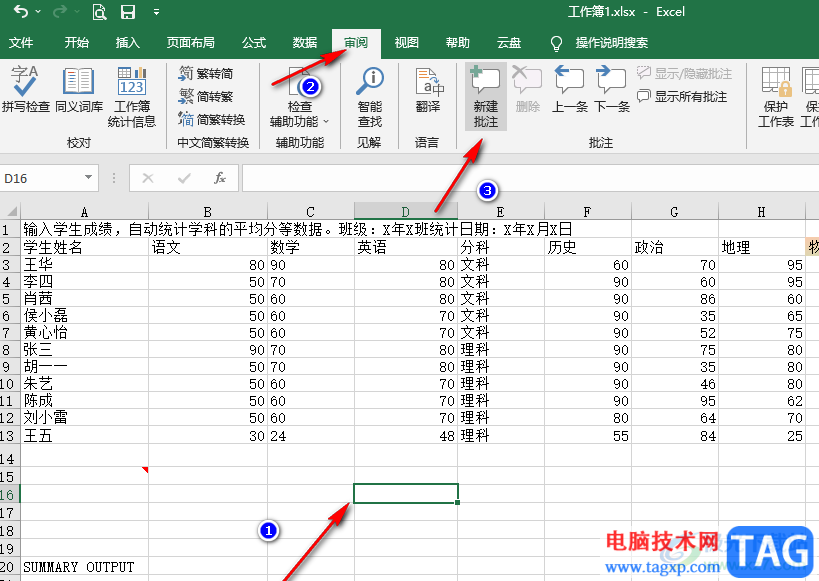Click the 英语 header cell
This screenshot has height=581, width=819.
tap(406, 247)
